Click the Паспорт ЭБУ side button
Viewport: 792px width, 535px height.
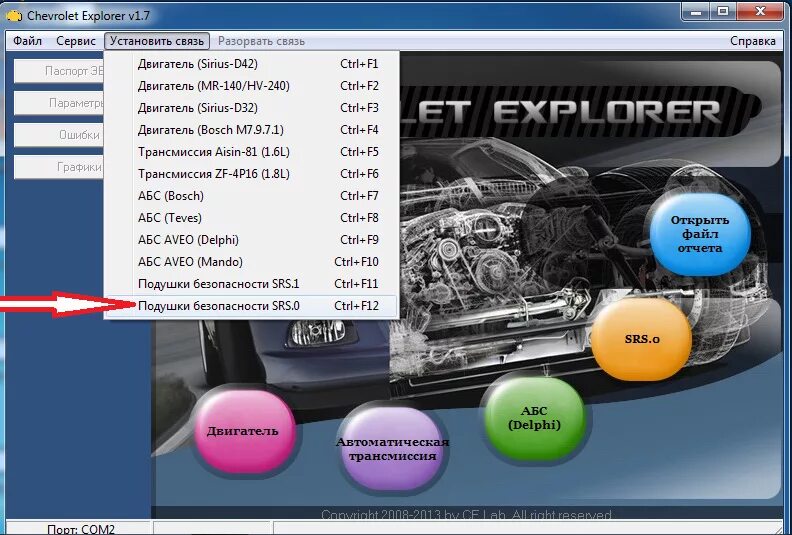click(x=59, y=71)
